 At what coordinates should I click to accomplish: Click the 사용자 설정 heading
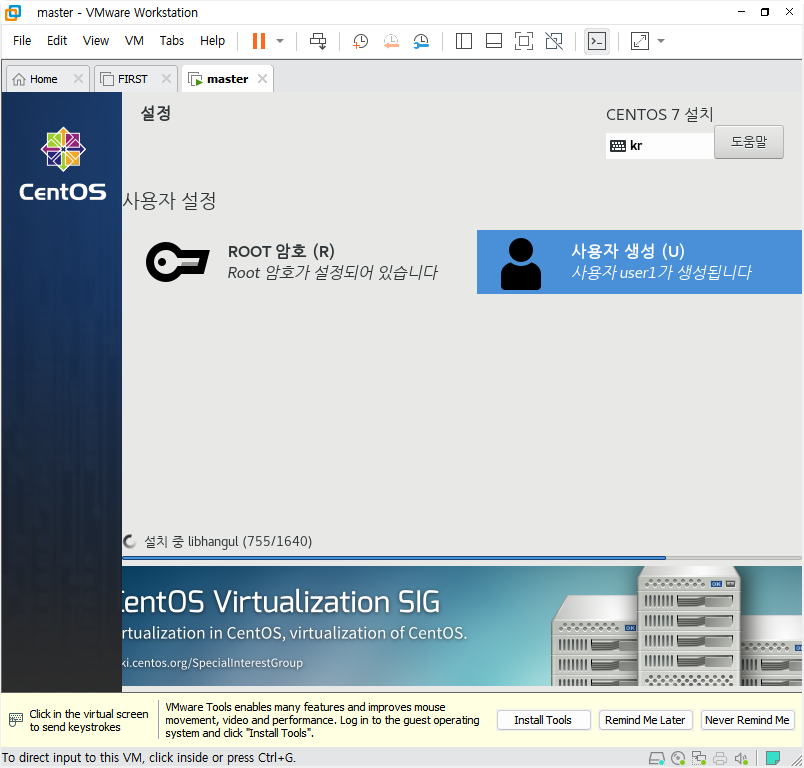pyautogui.click(x=169, y=200)
